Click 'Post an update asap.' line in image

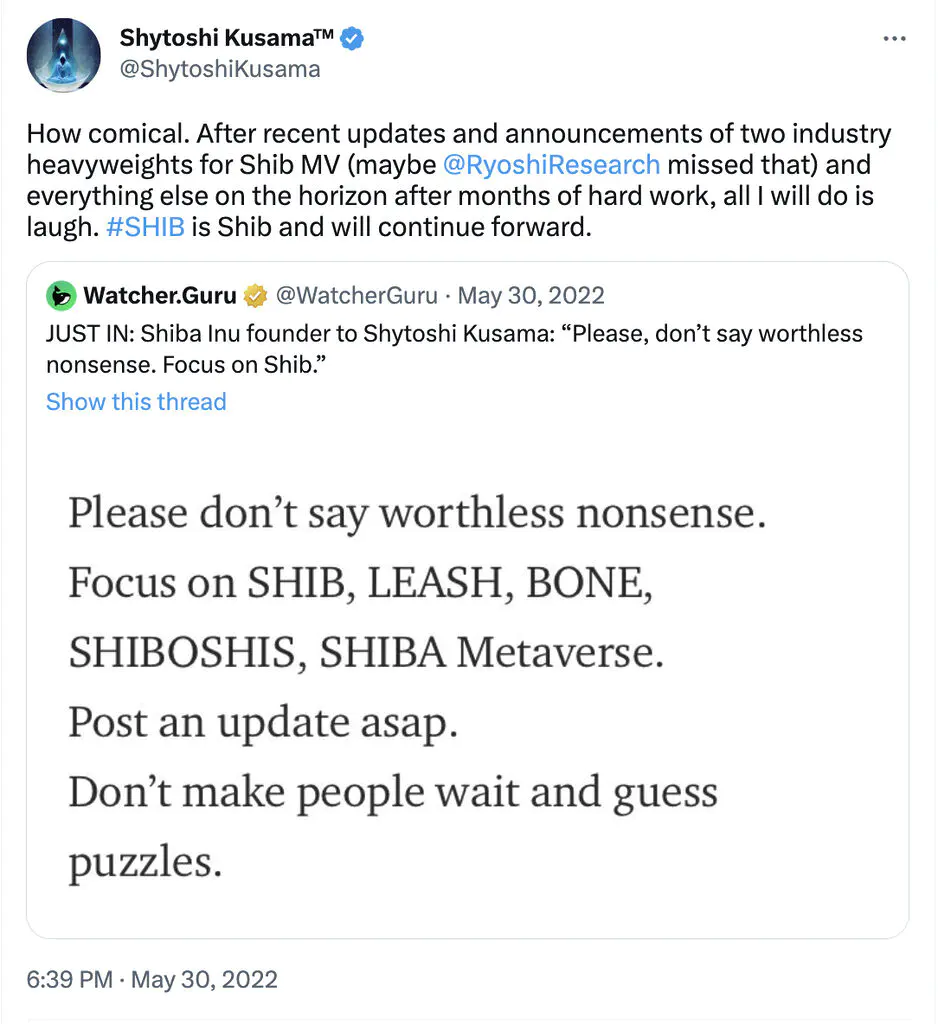[263, 724]
